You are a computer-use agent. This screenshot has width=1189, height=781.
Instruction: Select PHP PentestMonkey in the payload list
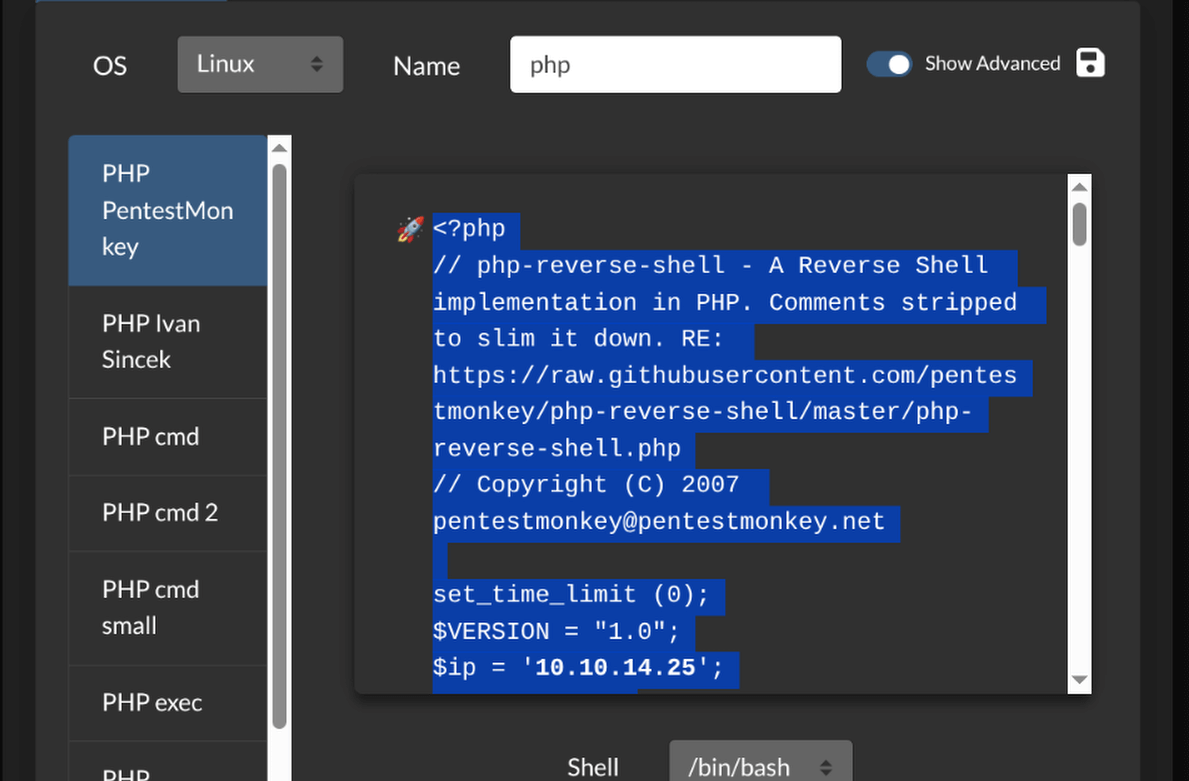point(168,211)
